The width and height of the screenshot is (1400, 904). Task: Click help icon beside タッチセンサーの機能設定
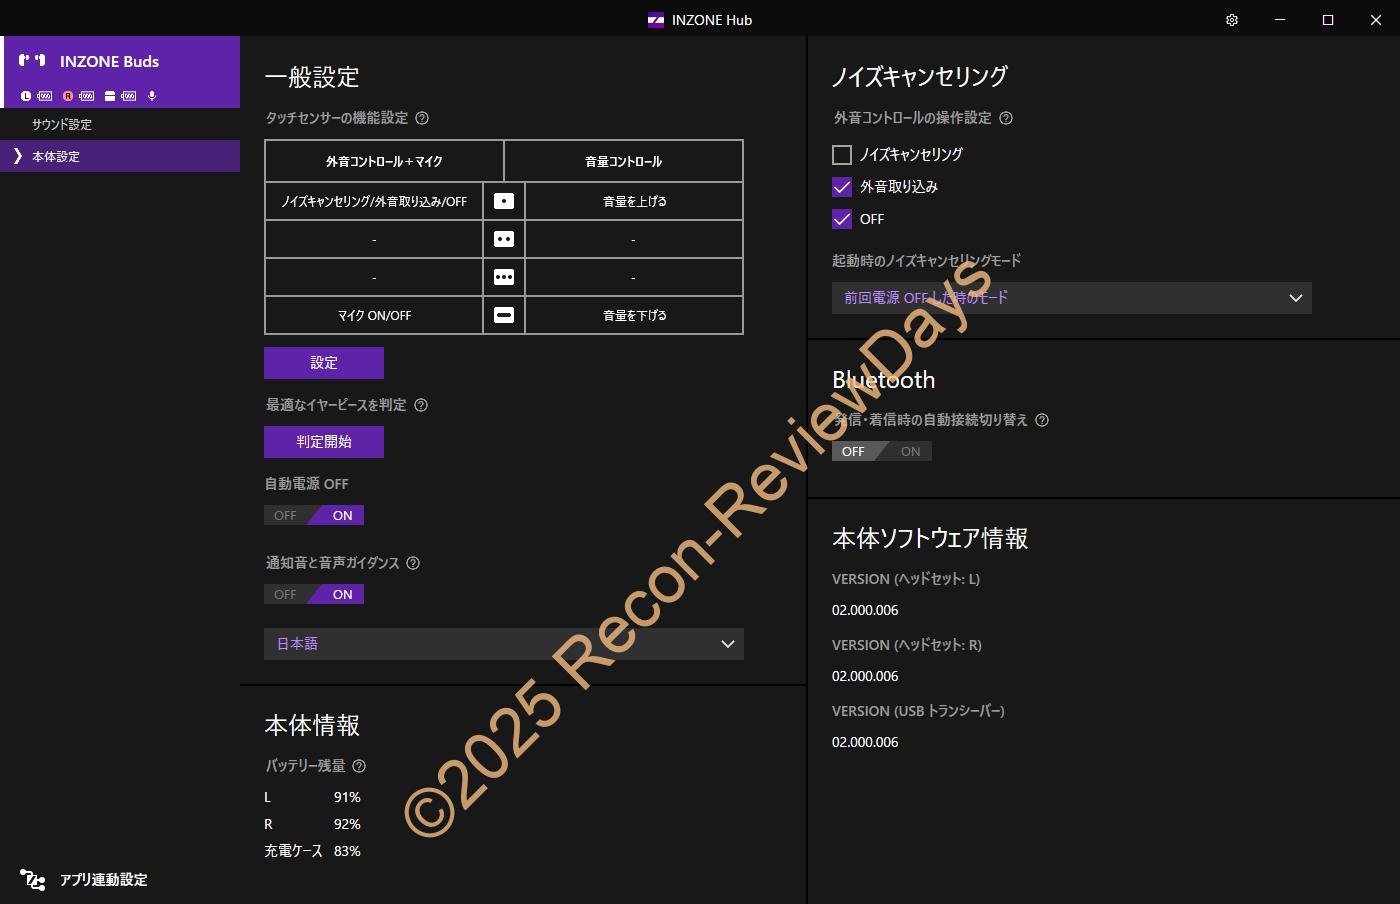[422, 118]
